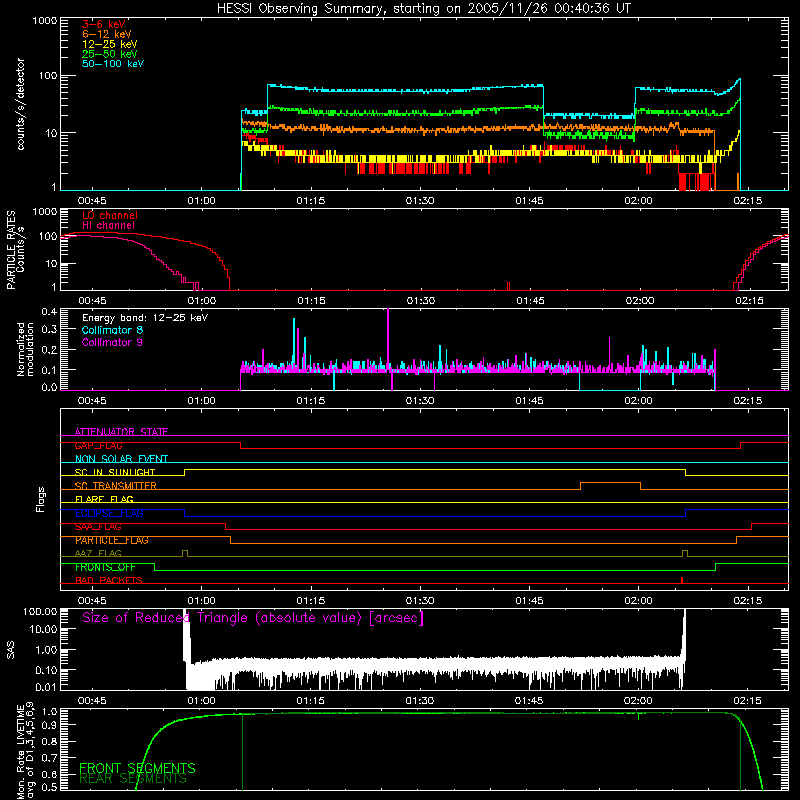This screenshot has width=800, height=800.
Task: Click the red BAD_PACKETS tick mark
Action: point(682,580)
